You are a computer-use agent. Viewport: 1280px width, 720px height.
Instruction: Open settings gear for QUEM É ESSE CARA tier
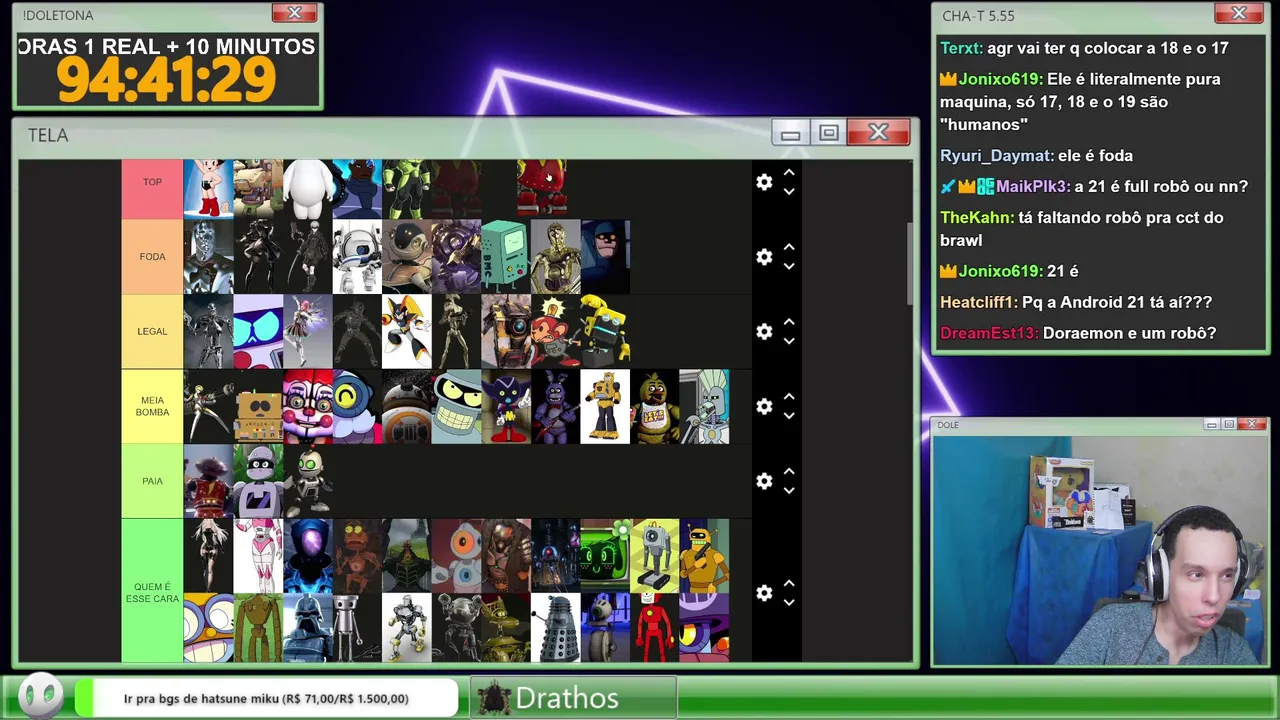tap(764, 593)
